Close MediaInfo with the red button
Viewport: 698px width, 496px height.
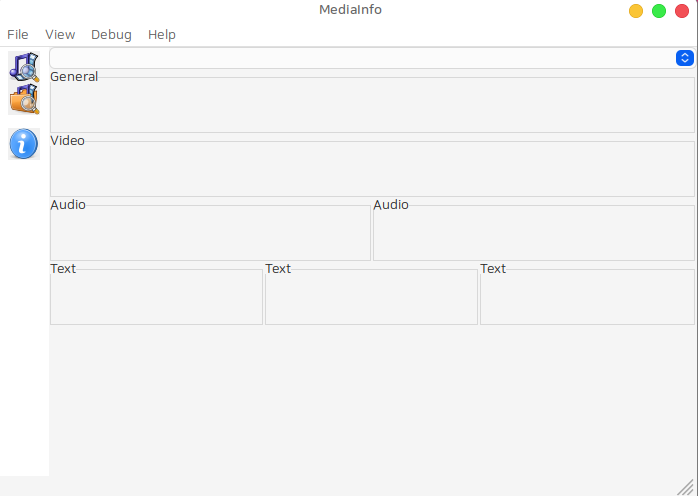point(682,11)
